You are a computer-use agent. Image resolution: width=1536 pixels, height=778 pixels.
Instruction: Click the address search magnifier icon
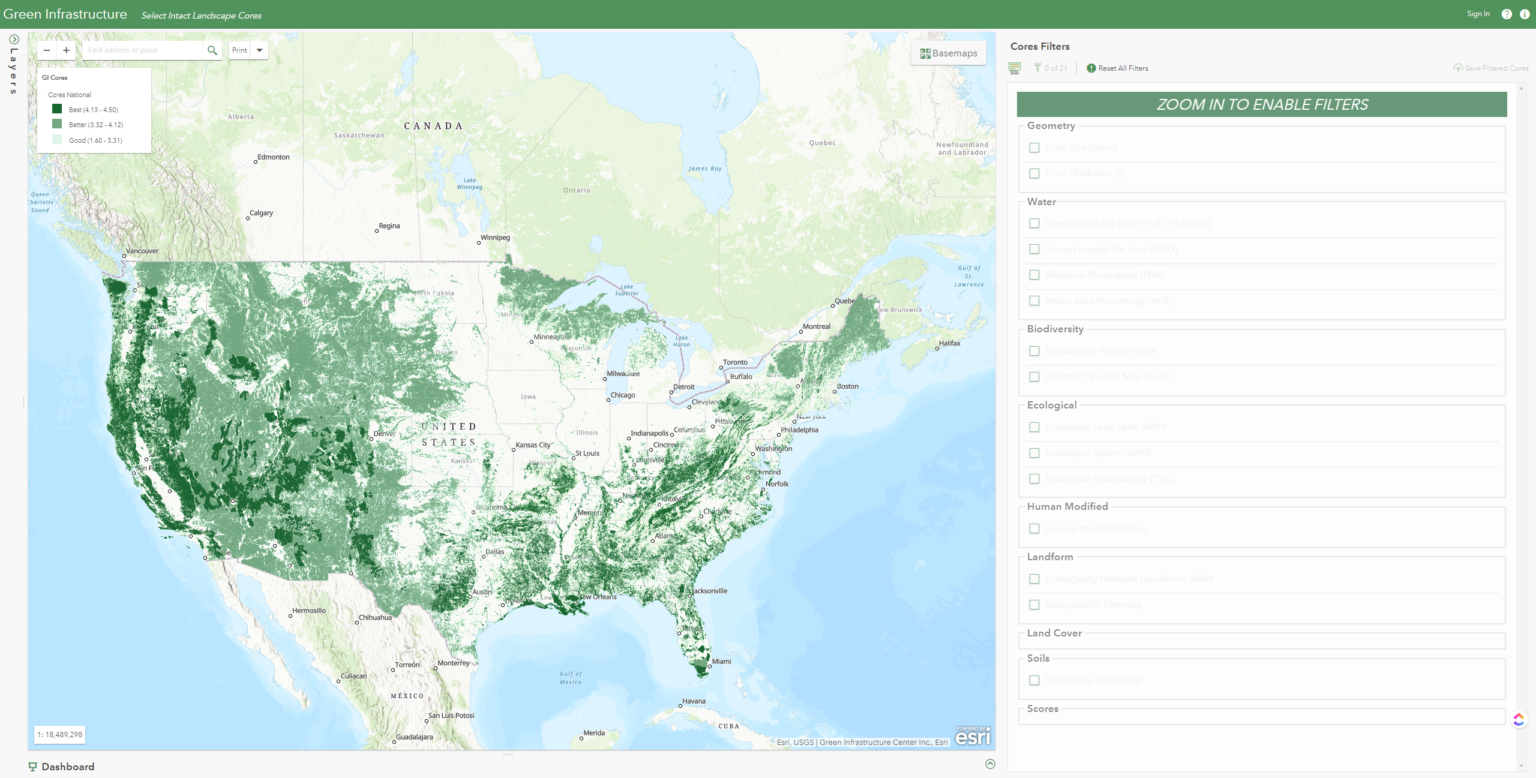click(x=210, y=49)
